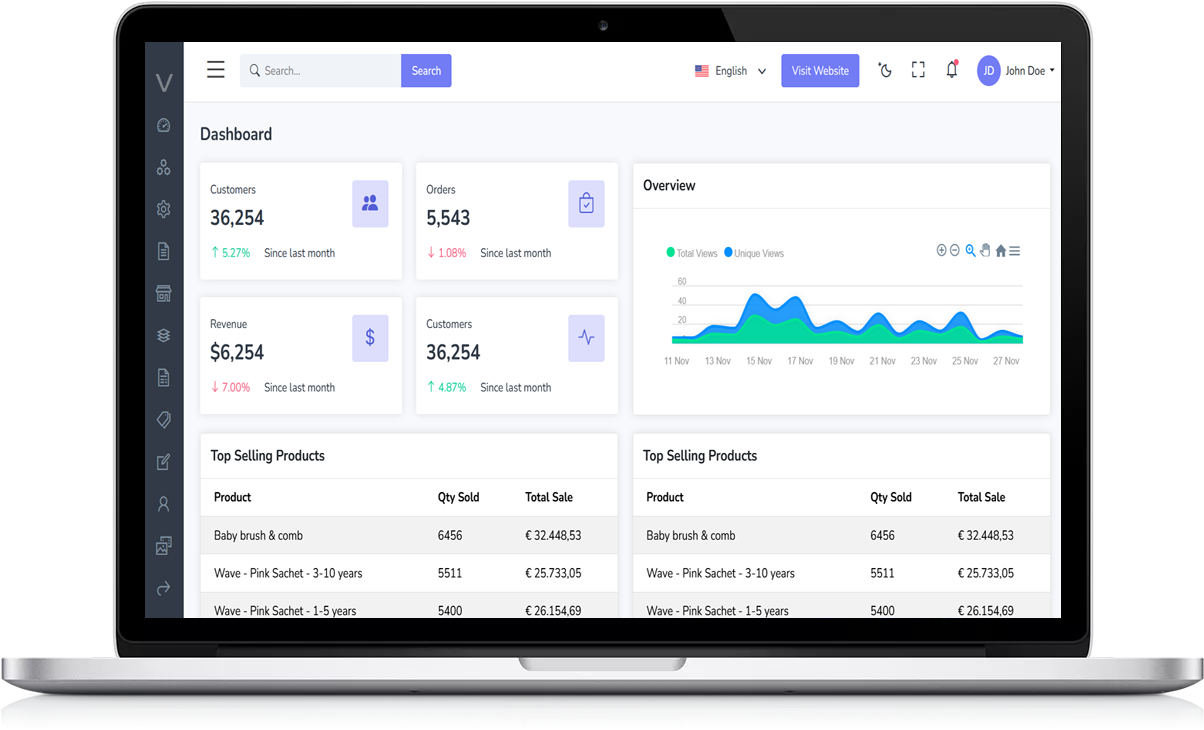Enter fullscreen mode via the expand icon

click(x=918, y=70)
